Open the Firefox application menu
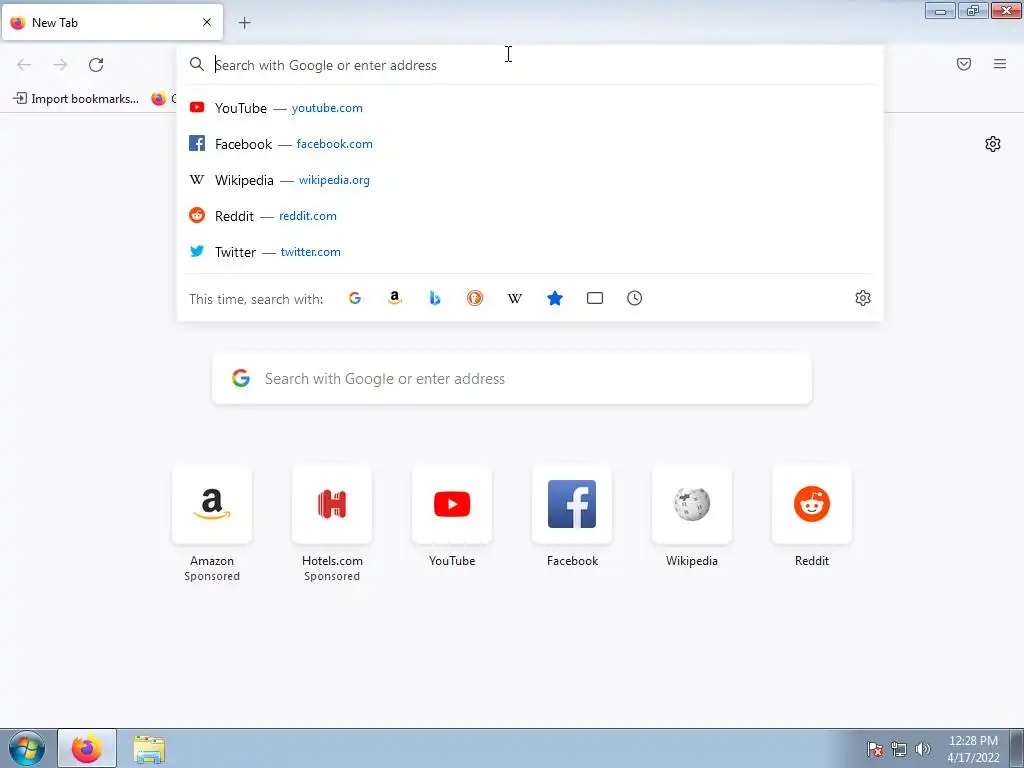The image size is (1024, 768). (x=1000, y=64)
